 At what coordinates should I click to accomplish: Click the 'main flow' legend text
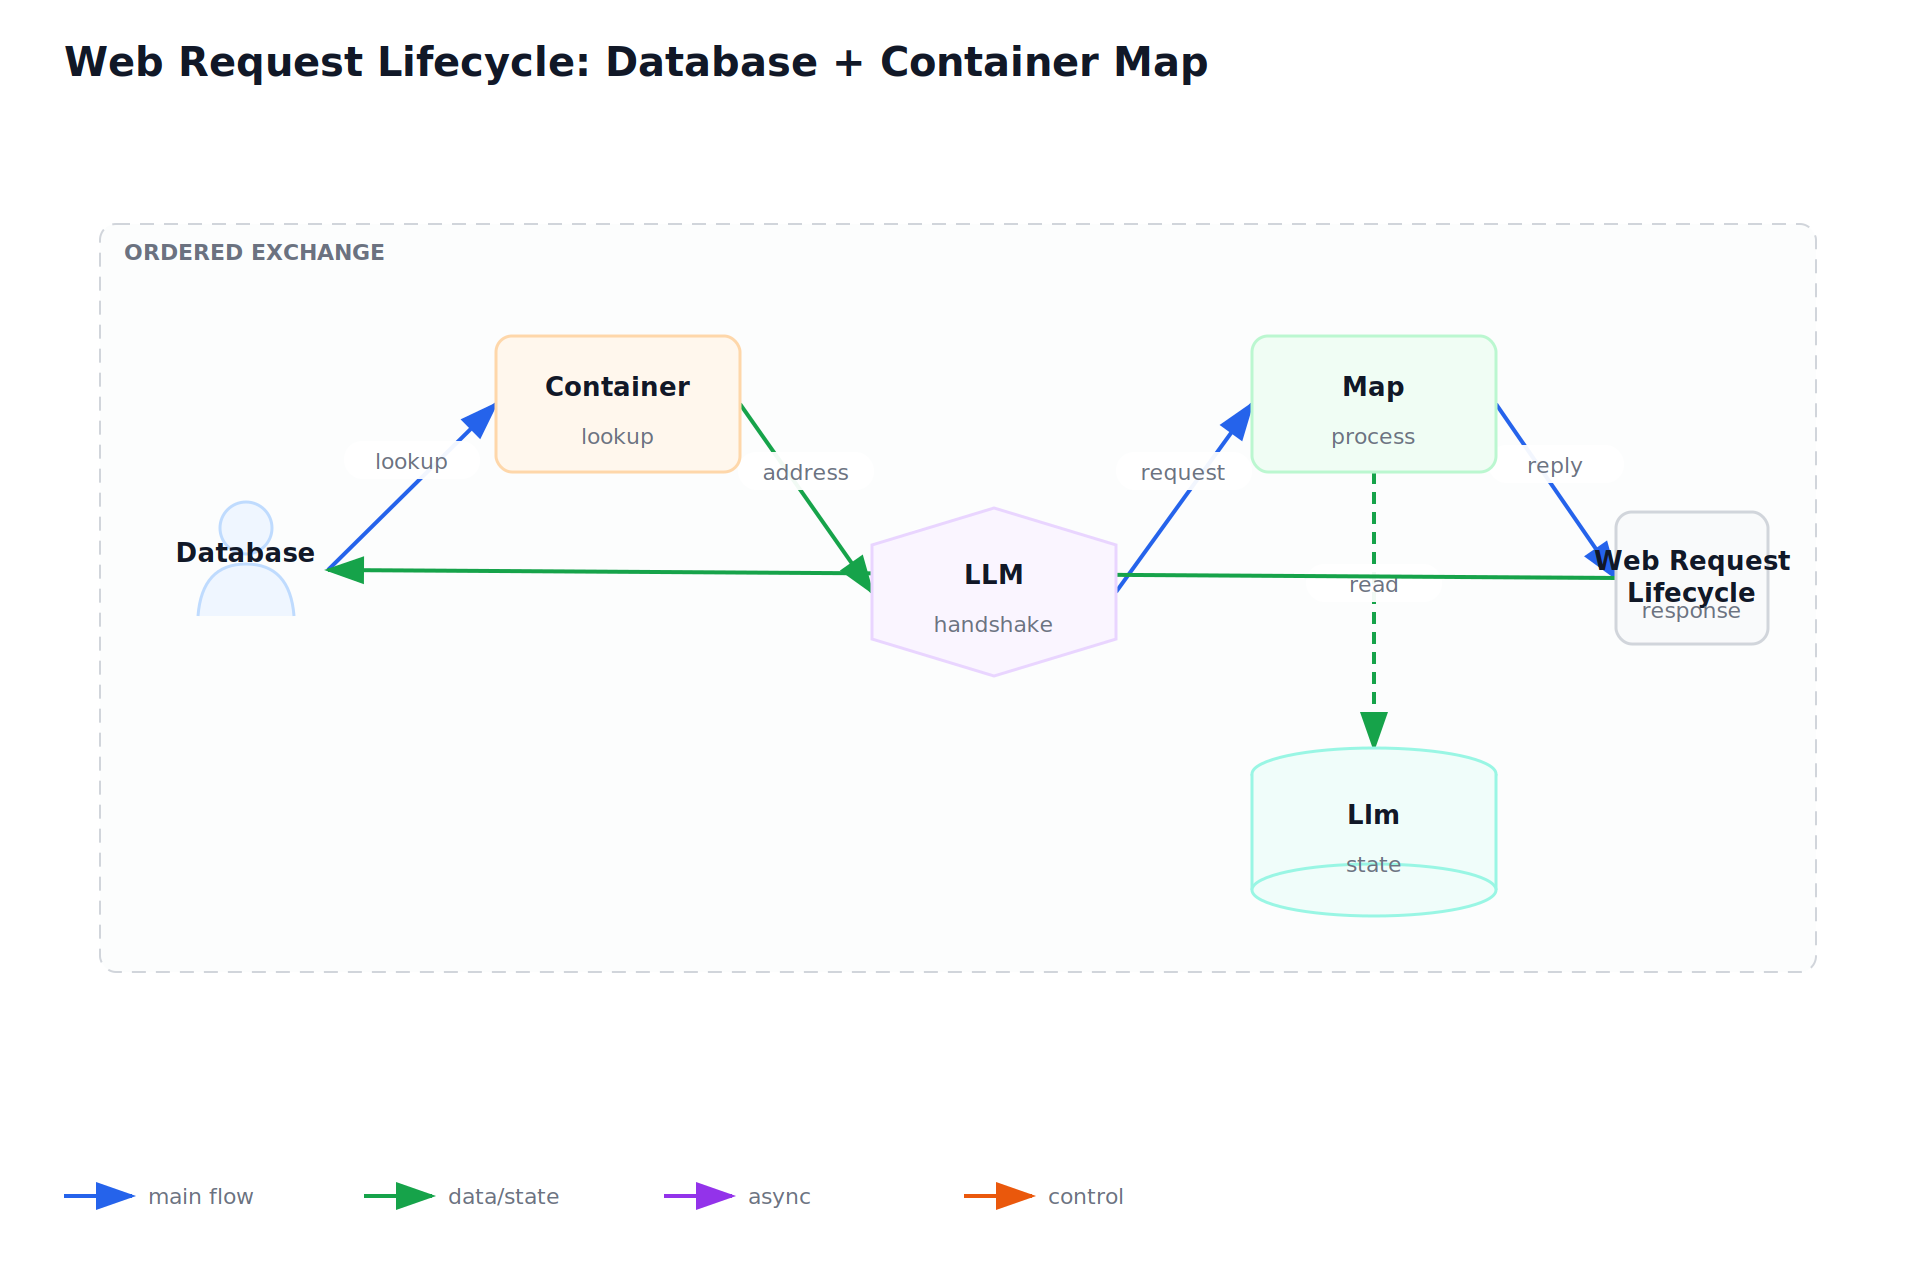[201, 1196]
